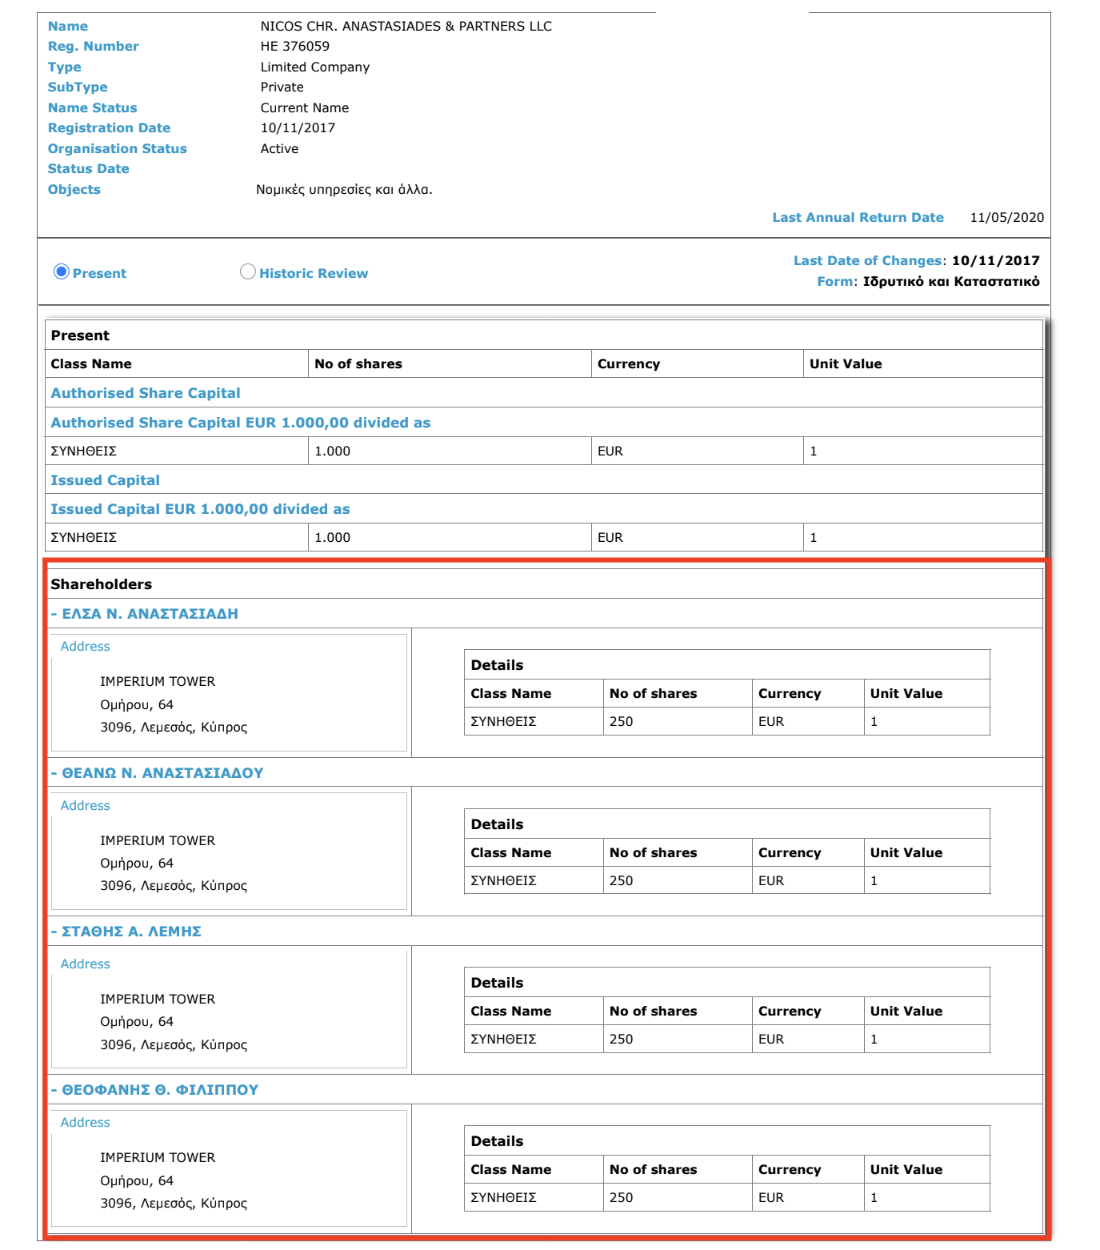Select the Historic Review radio button
The image size is (1100, 1250).
click(248, 272)
